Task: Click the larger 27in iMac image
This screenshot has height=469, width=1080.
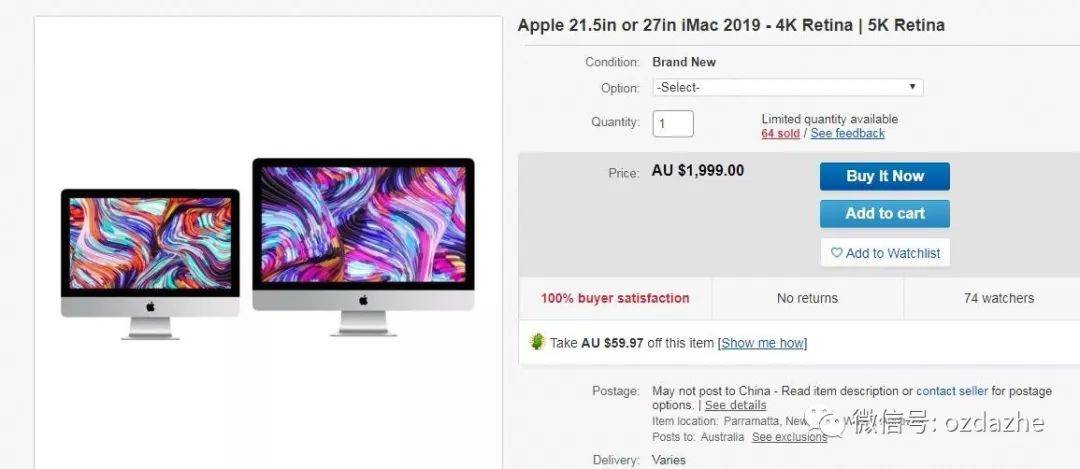Action: [x=363, y=247]
